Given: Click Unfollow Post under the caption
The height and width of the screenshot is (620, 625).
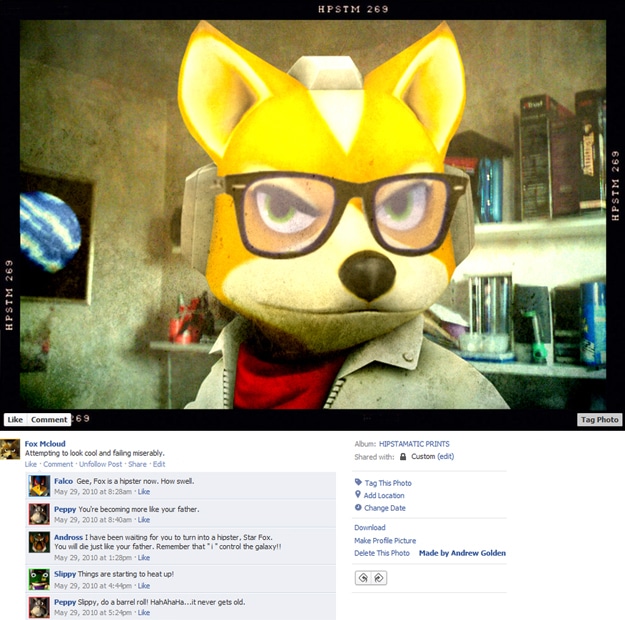Looking at the screenshot, I should click(99, 464).
